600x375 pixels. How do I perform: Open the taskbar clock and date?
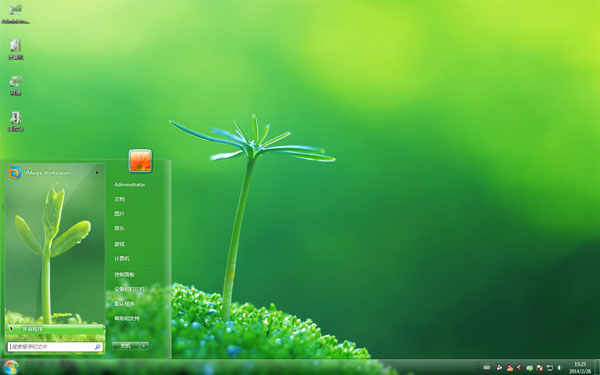pos(580,368)
